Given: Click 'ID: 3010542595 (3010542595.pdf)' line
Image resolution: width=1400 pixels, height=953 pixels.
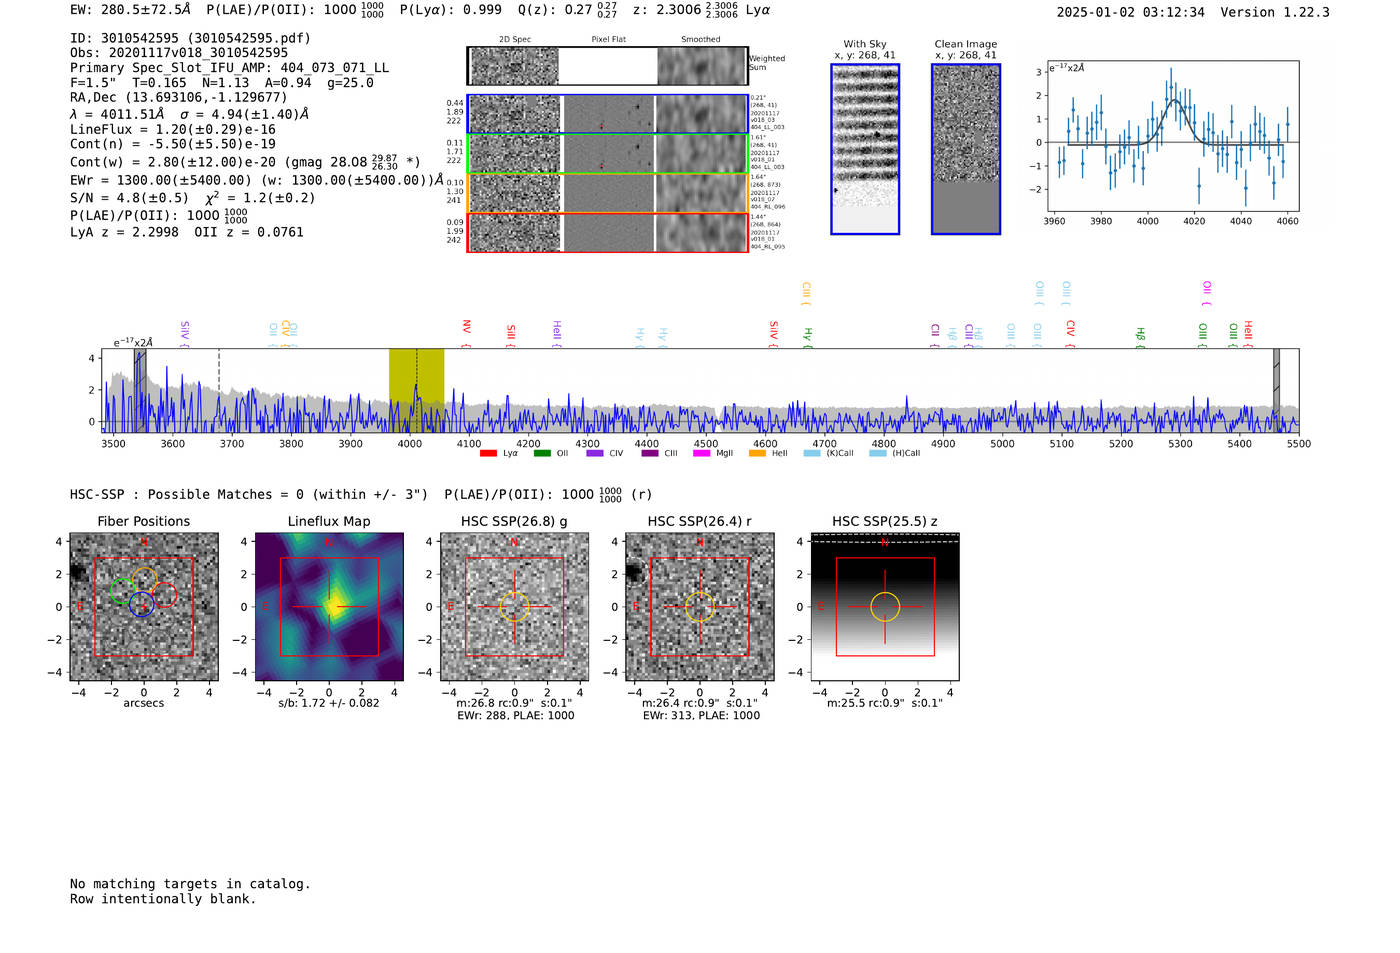Looking at the screenshot, I should 190,38.
